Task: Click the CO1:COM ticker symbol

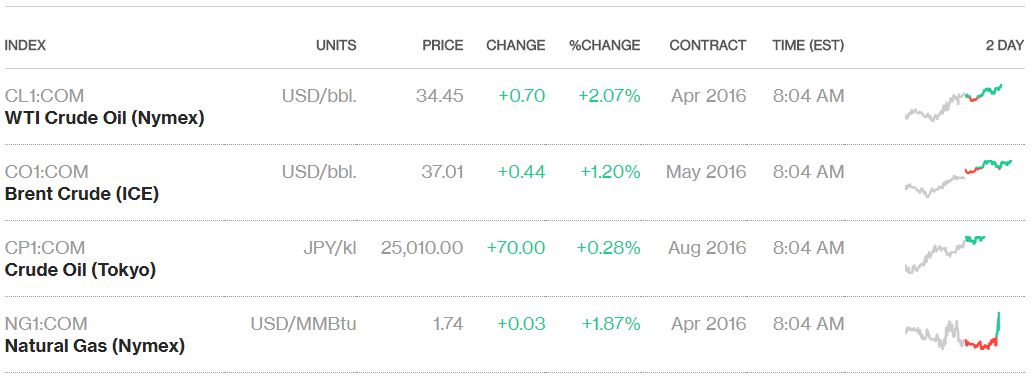Action: point(46,172)
